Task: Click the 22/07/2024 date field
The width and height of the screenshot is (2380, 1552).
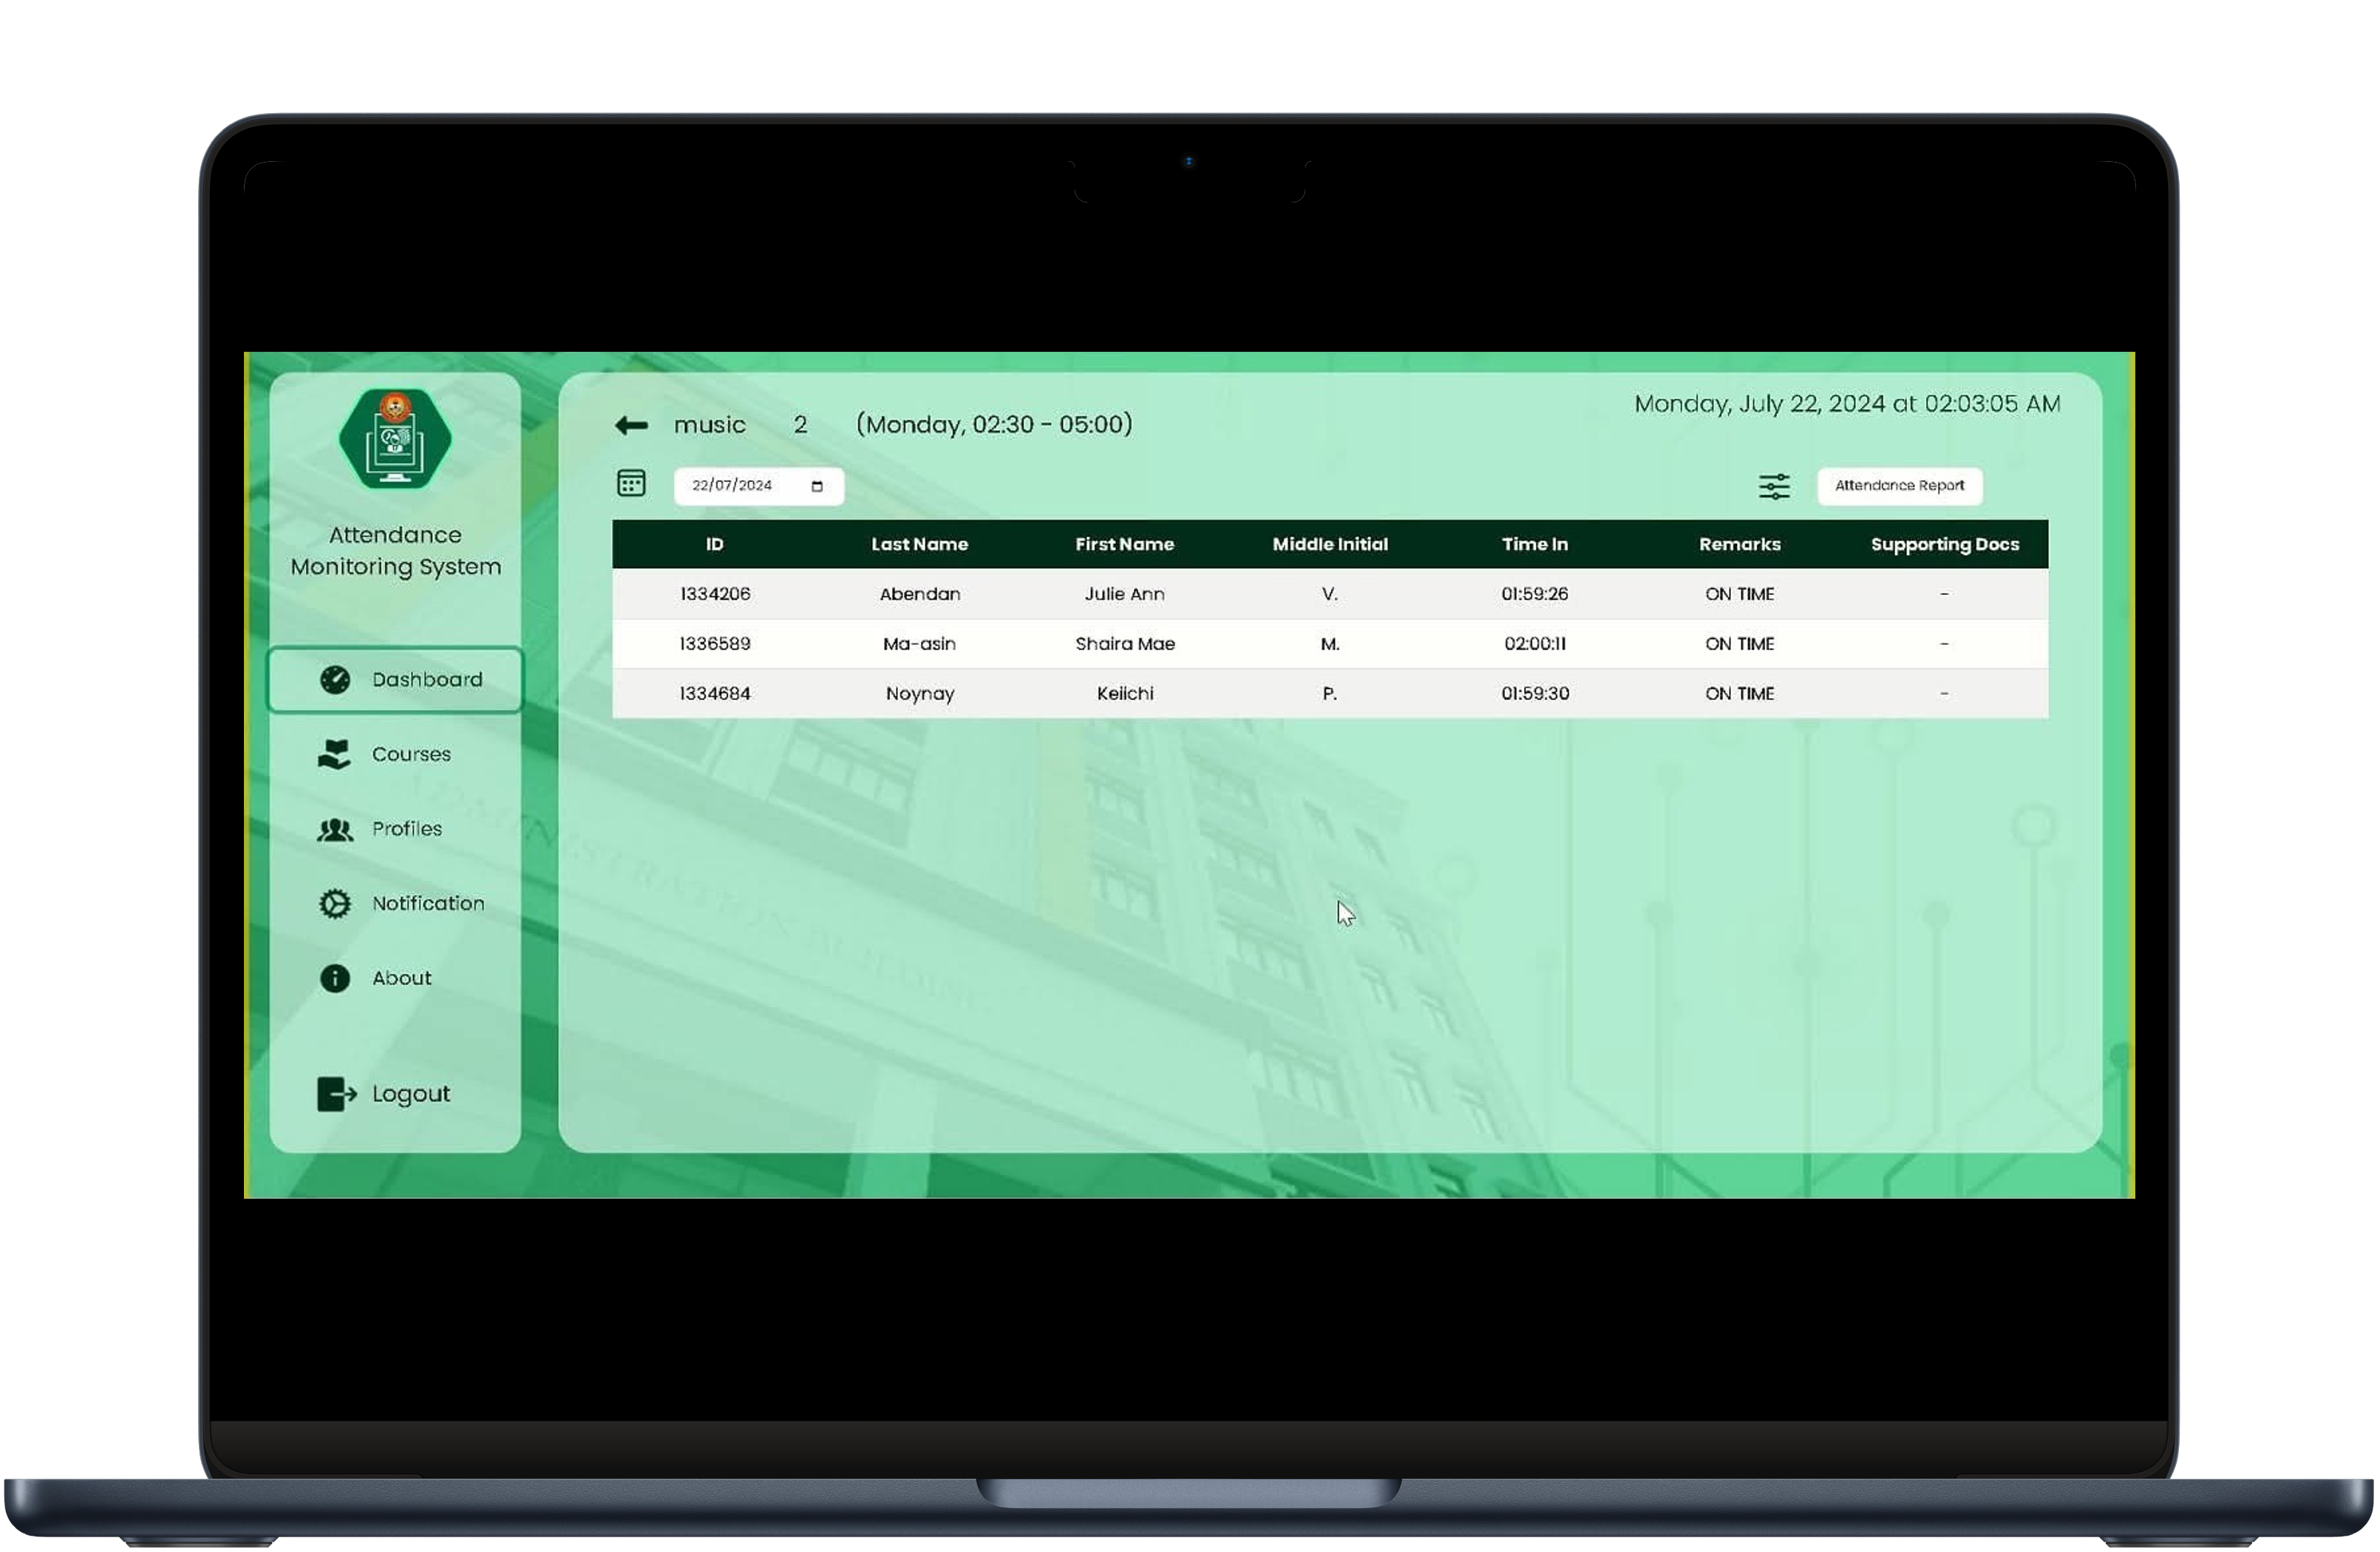Action: [x=732, y=486]
